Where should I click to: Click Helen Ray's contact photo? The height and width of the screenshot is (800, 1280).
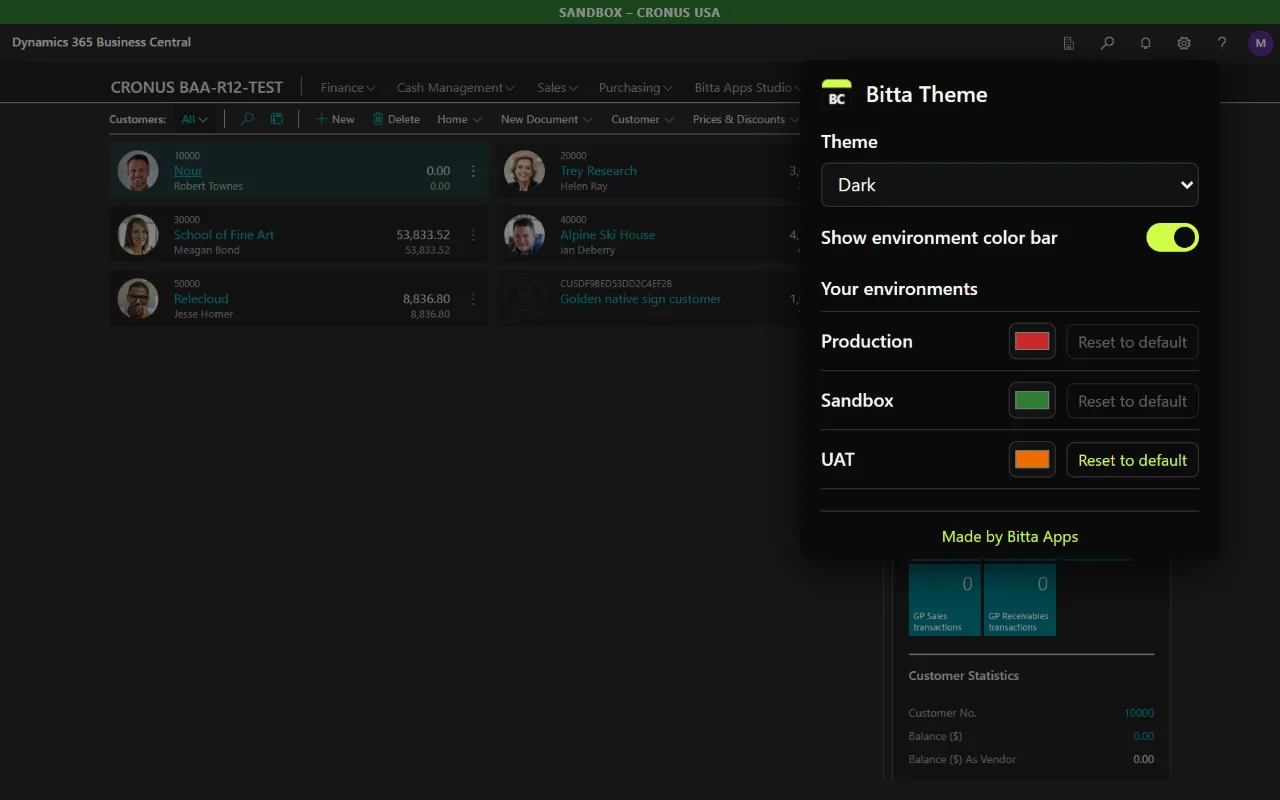(524, 171)
